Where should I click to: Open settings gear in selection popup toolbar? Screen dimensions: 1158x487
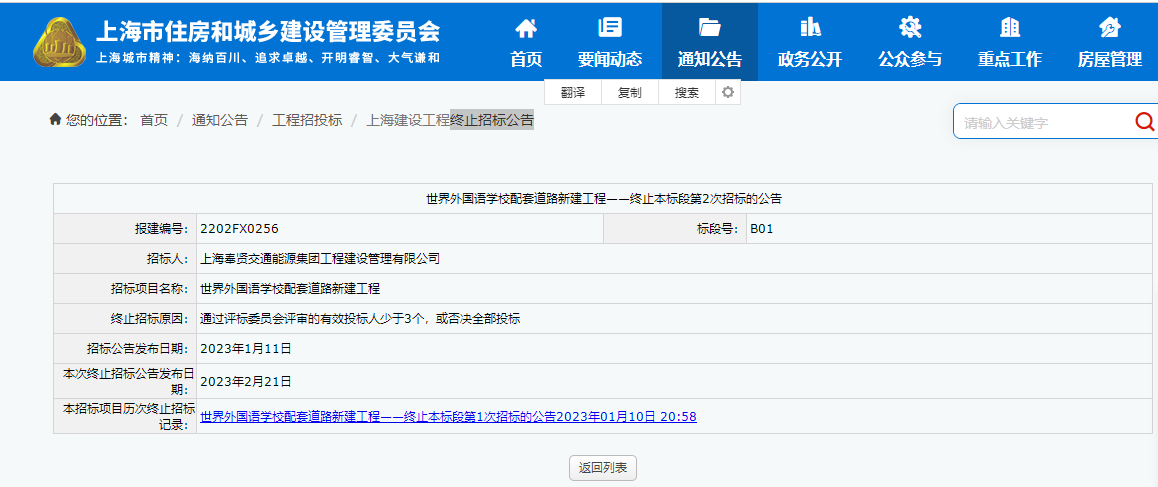728,92
